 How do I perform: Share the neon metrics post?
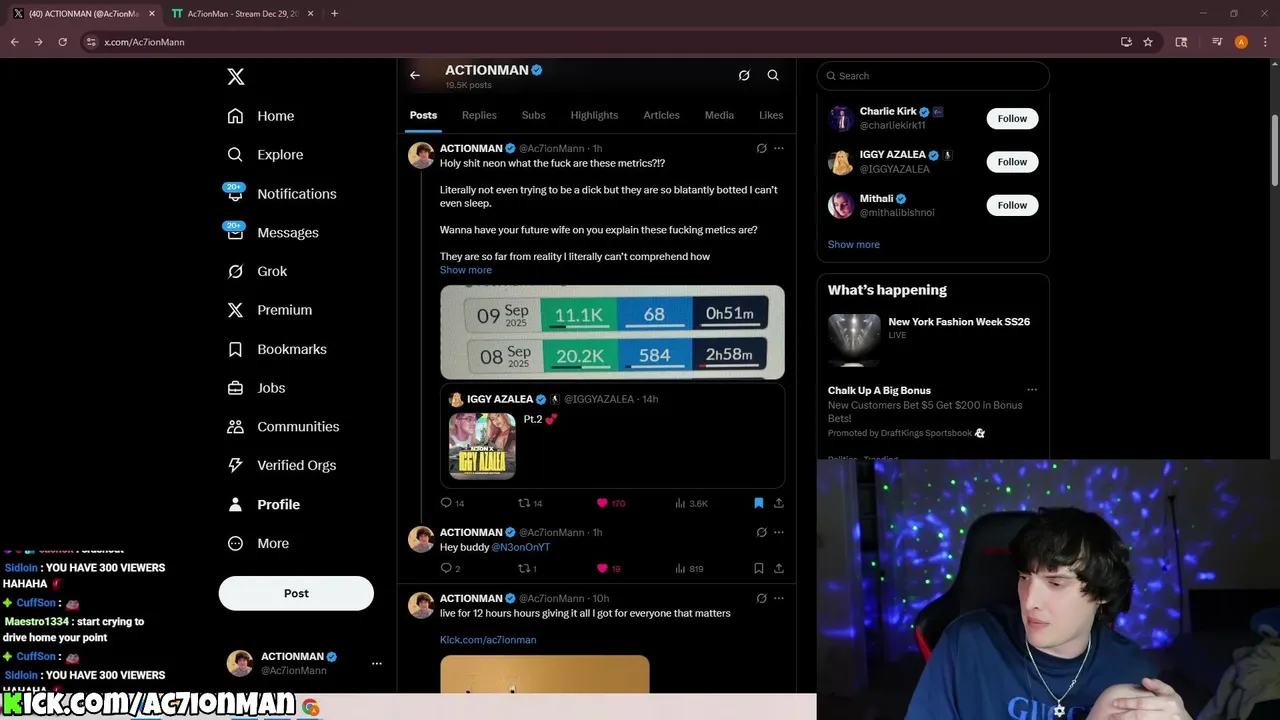pos(779,503)
